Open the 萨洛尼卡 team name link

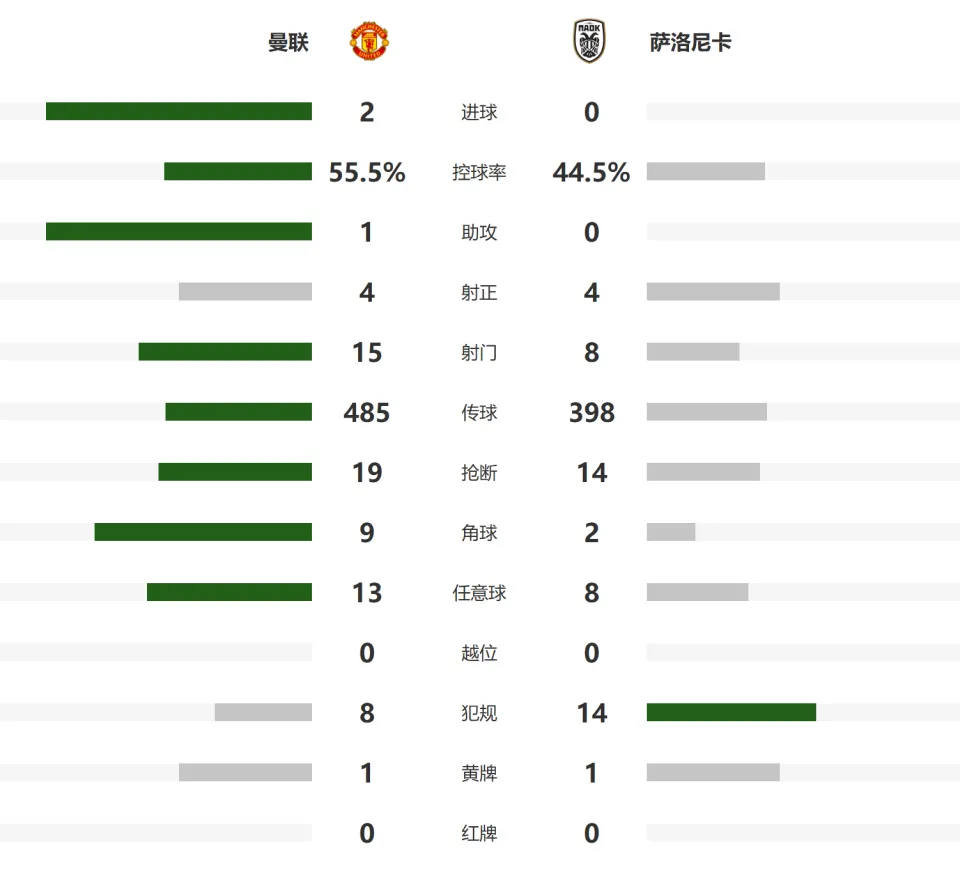click(691, 42)
